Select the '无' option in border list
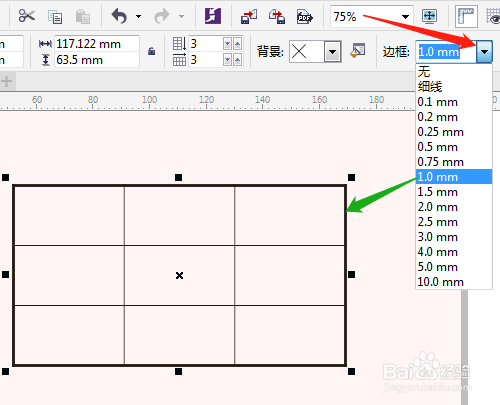This screenshot has width=500, height=405. (x=454, y=71)
